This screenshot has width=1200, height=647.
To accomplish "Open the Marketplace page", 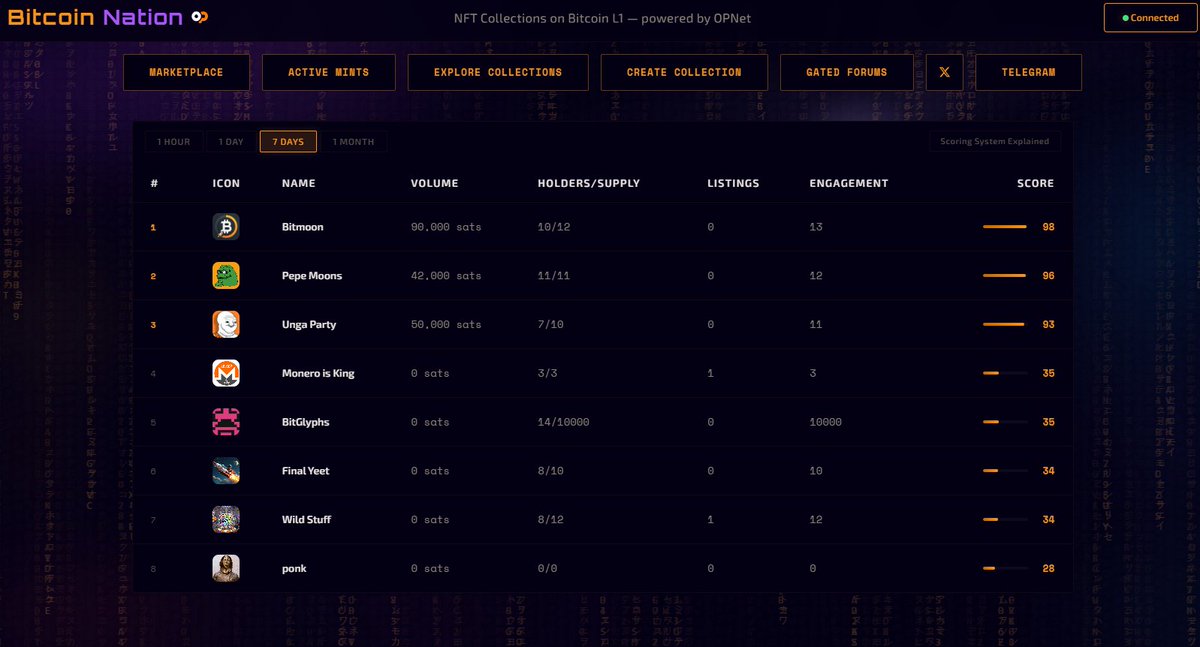I will [x=186, y=72].
